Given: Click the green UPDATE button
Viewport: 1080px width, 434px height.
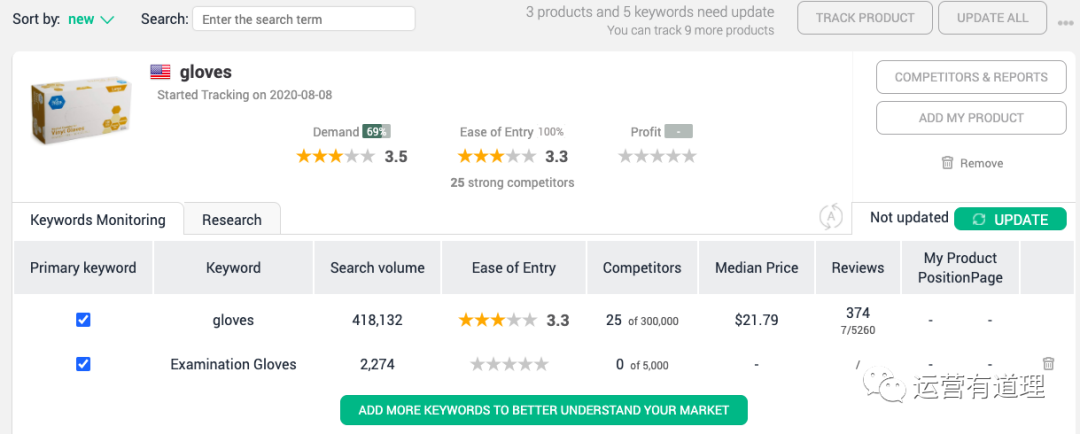Looking at the screenshot, I should point(1010,219).
